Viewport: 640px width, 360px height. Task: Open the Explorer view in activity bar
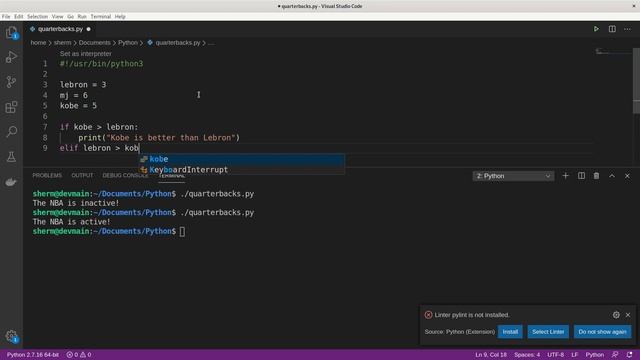(x=11, y=32)
